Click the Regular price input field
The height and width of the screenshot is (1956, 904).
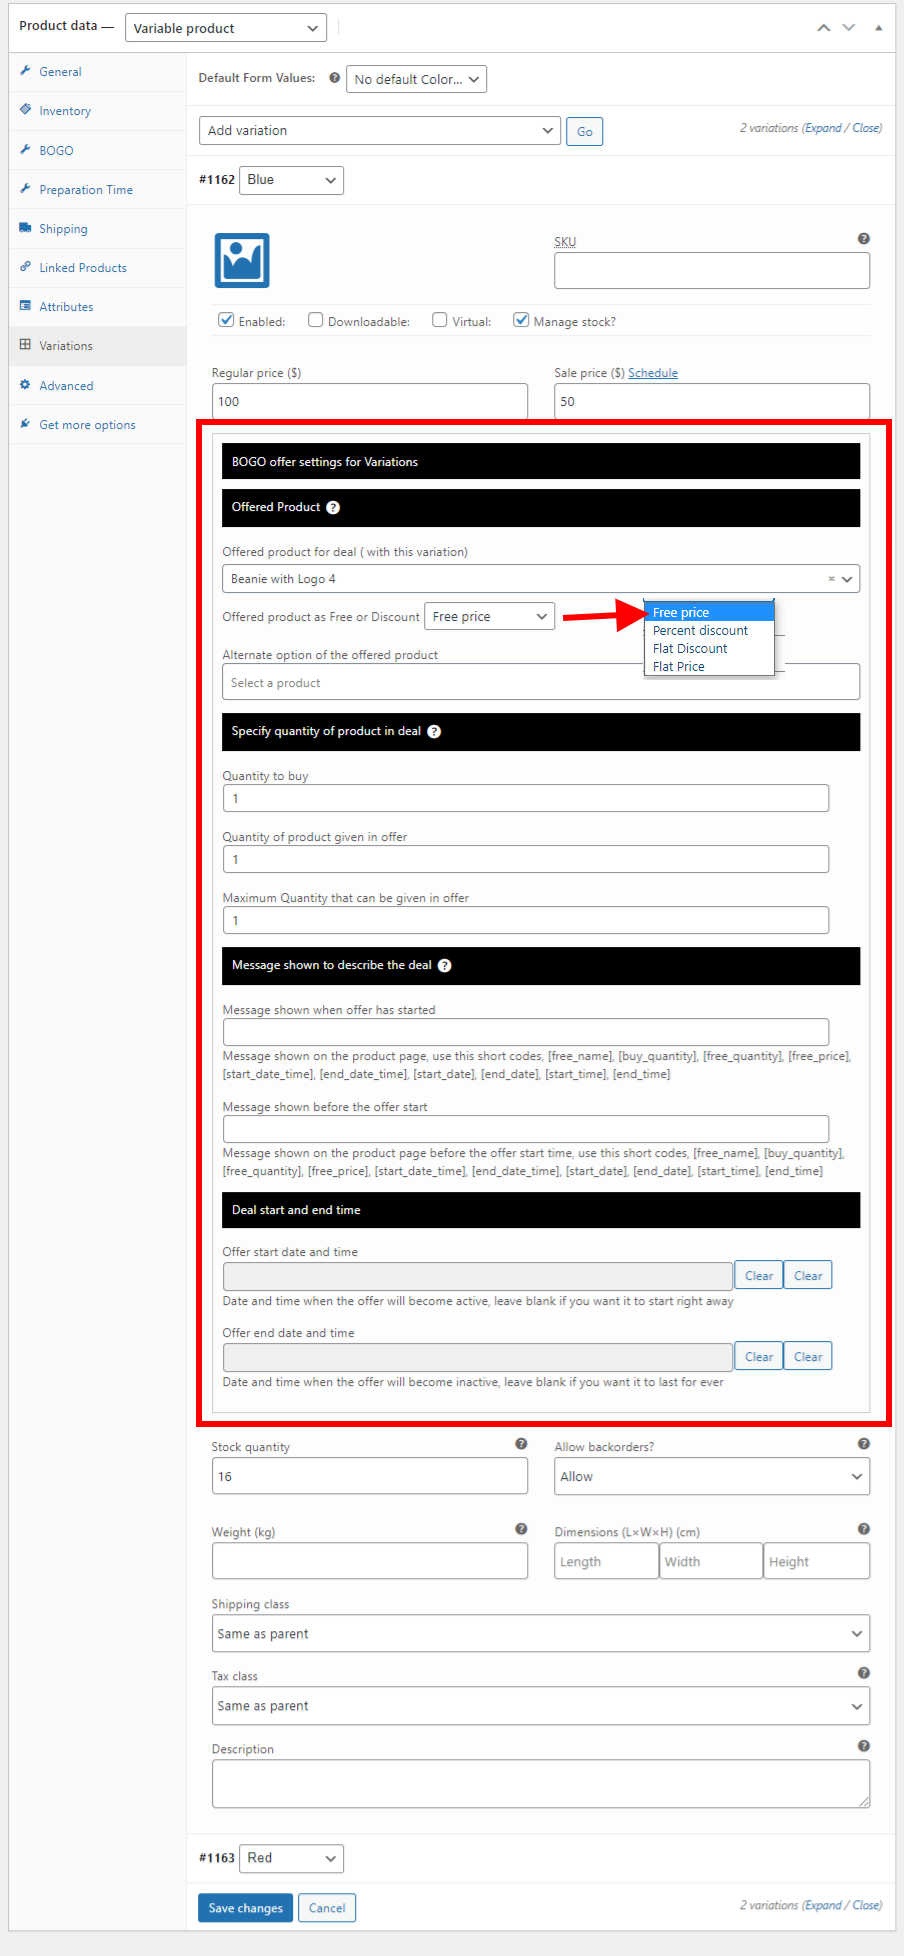(x=370, y=402)
